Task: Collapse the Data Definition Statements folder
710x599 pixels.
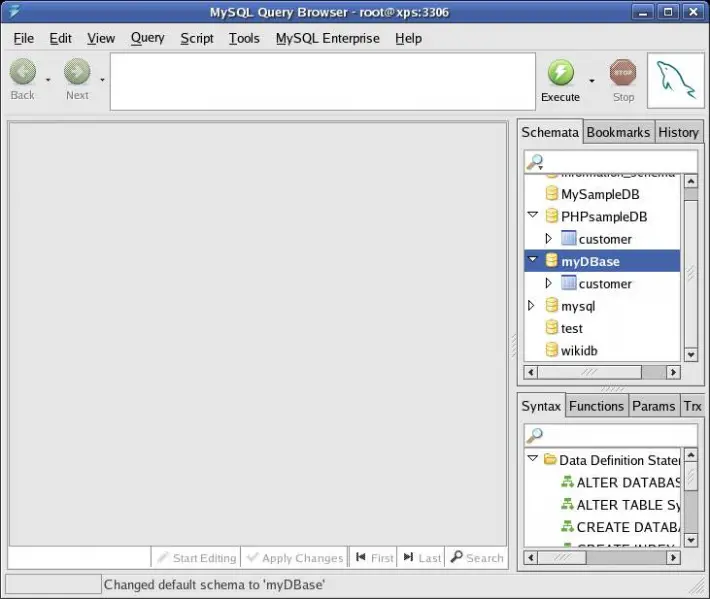Action: point(532,460)
